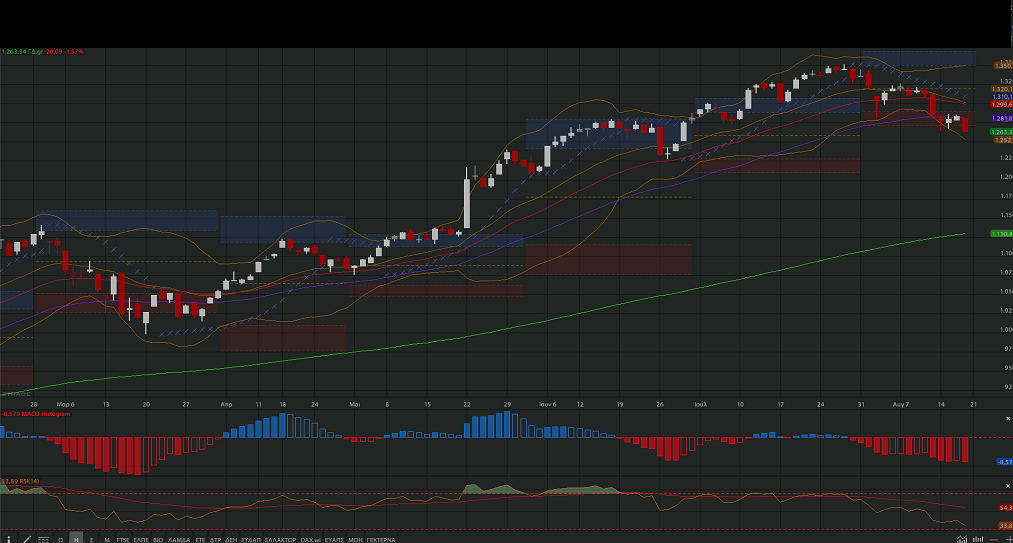Switch to the M monthly period
Screen dimensions: 1013x543
tap(107, 540)
